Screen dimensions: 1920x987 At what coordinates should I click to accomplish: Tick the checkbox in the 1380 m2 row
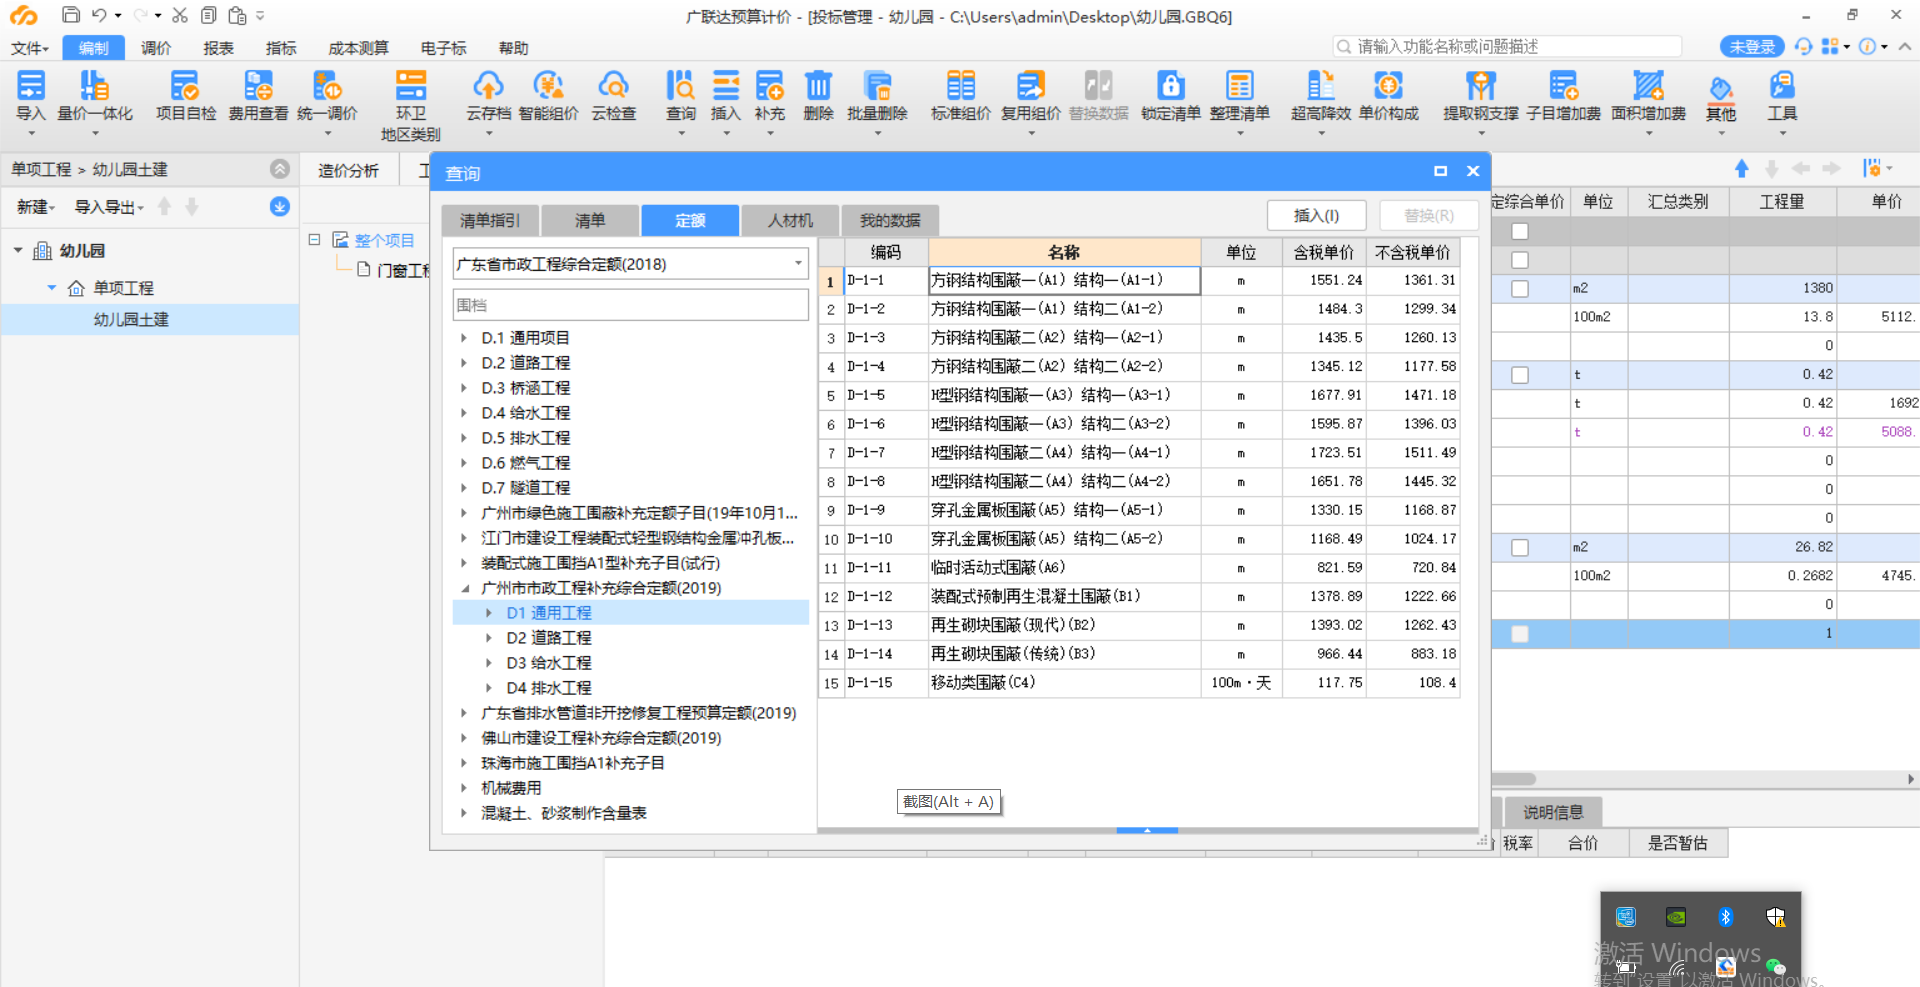coord(1520,288)
